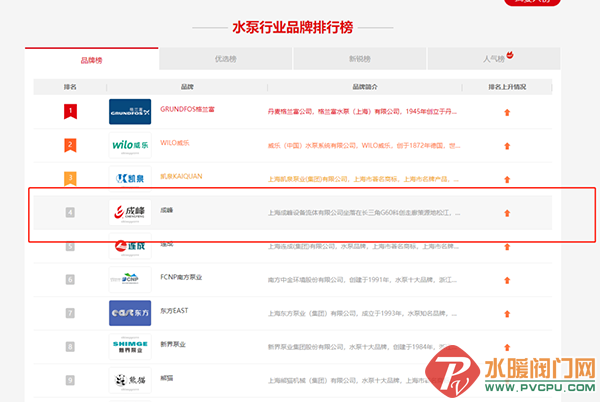Viewport: 600px width, 402px height.
Task: Select the 品牌榜 tab
Action: (91, 59)
